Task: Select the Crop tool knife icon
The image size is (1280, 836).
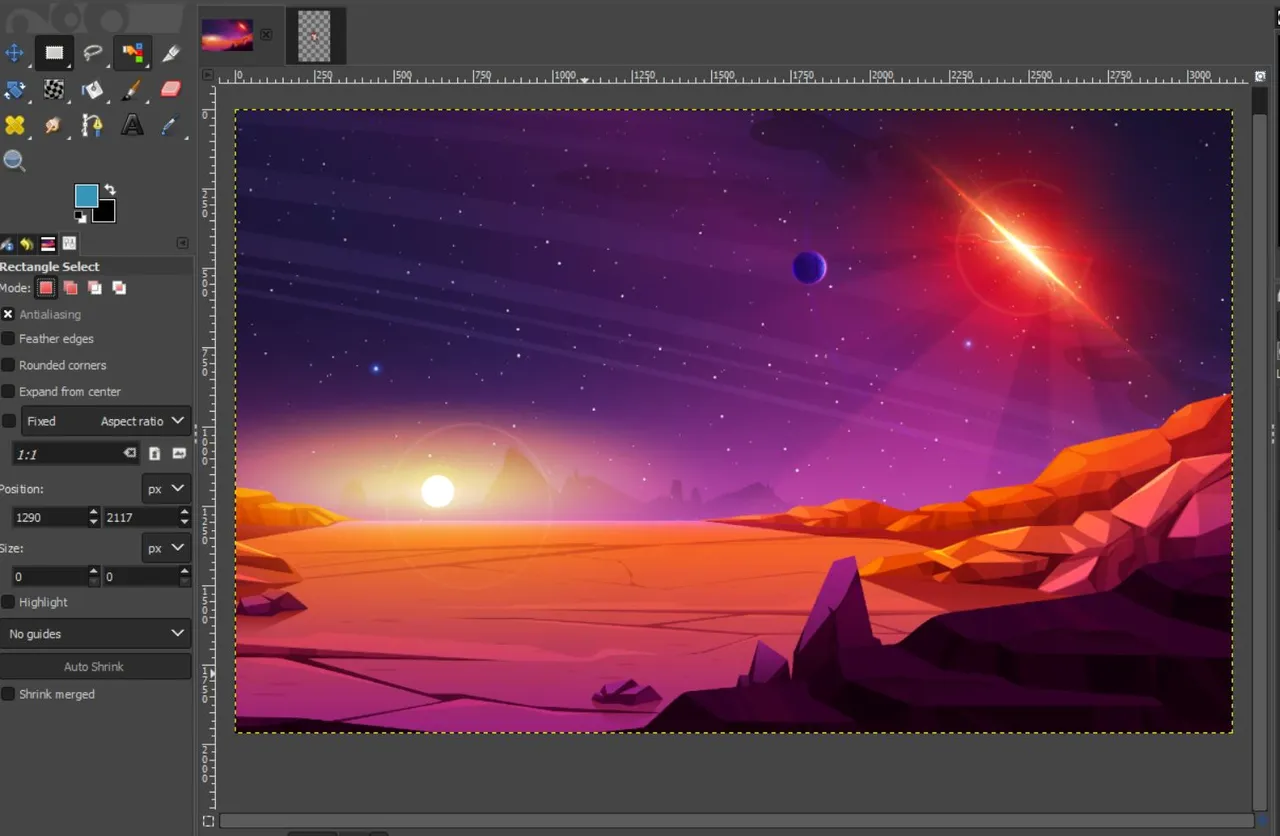Action: [171, 53]
